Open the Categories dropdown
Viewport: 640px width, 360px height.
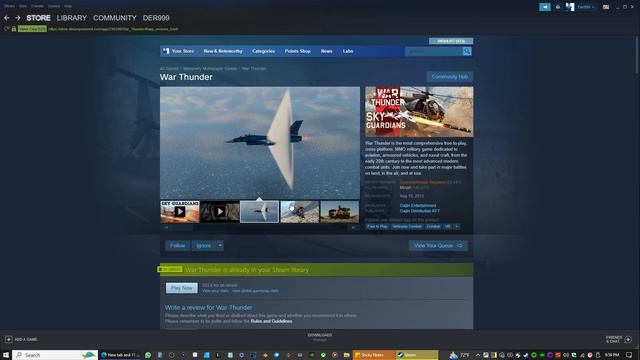263,51
